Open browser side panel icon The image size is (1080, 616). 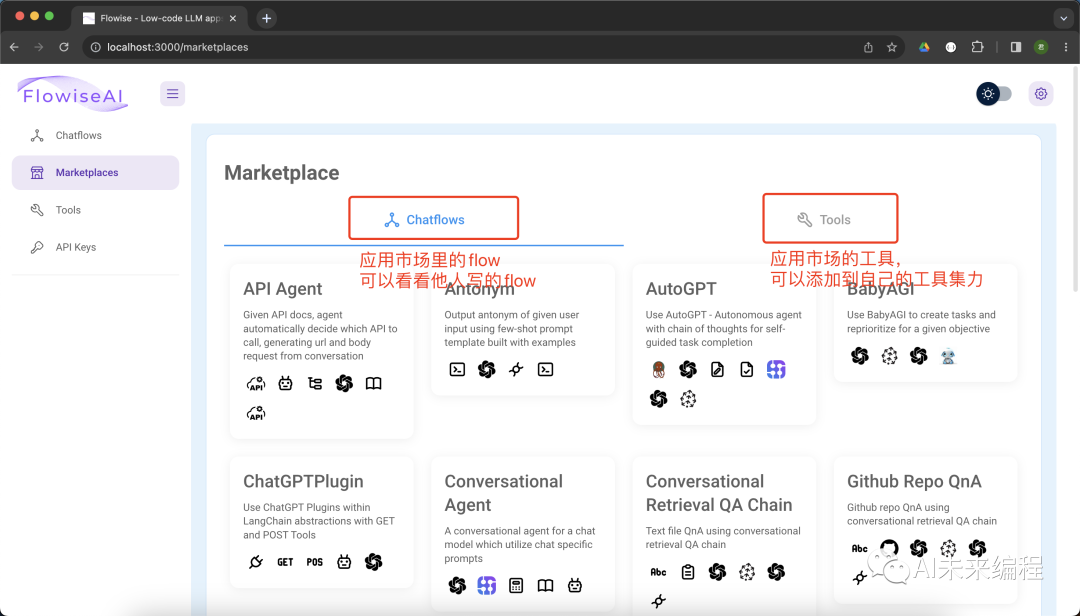[x=1016, y=47]
